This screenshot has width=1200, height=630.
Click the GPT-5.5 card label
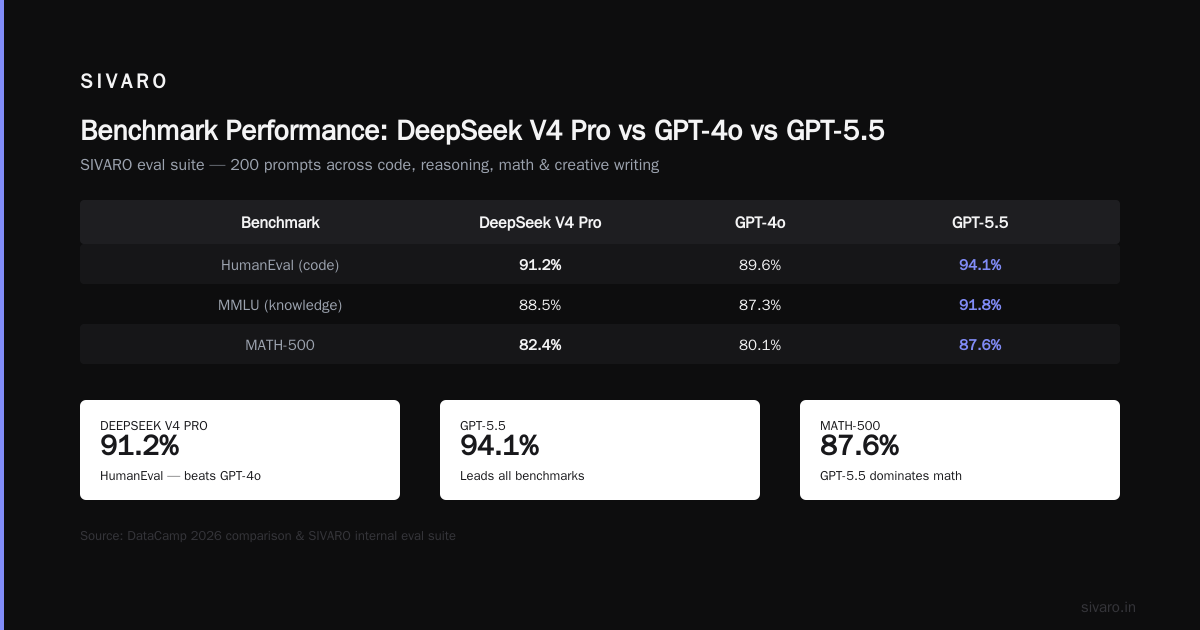tap(483, 426)
